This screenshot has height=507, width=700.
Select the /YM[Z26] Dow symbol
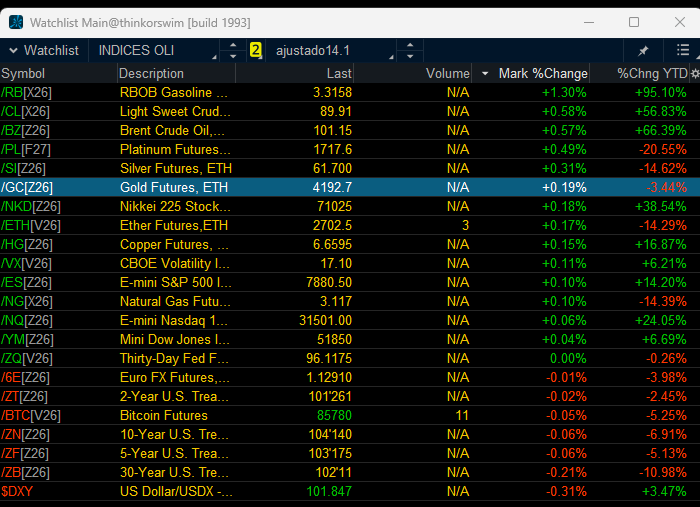tap(27, 340)
